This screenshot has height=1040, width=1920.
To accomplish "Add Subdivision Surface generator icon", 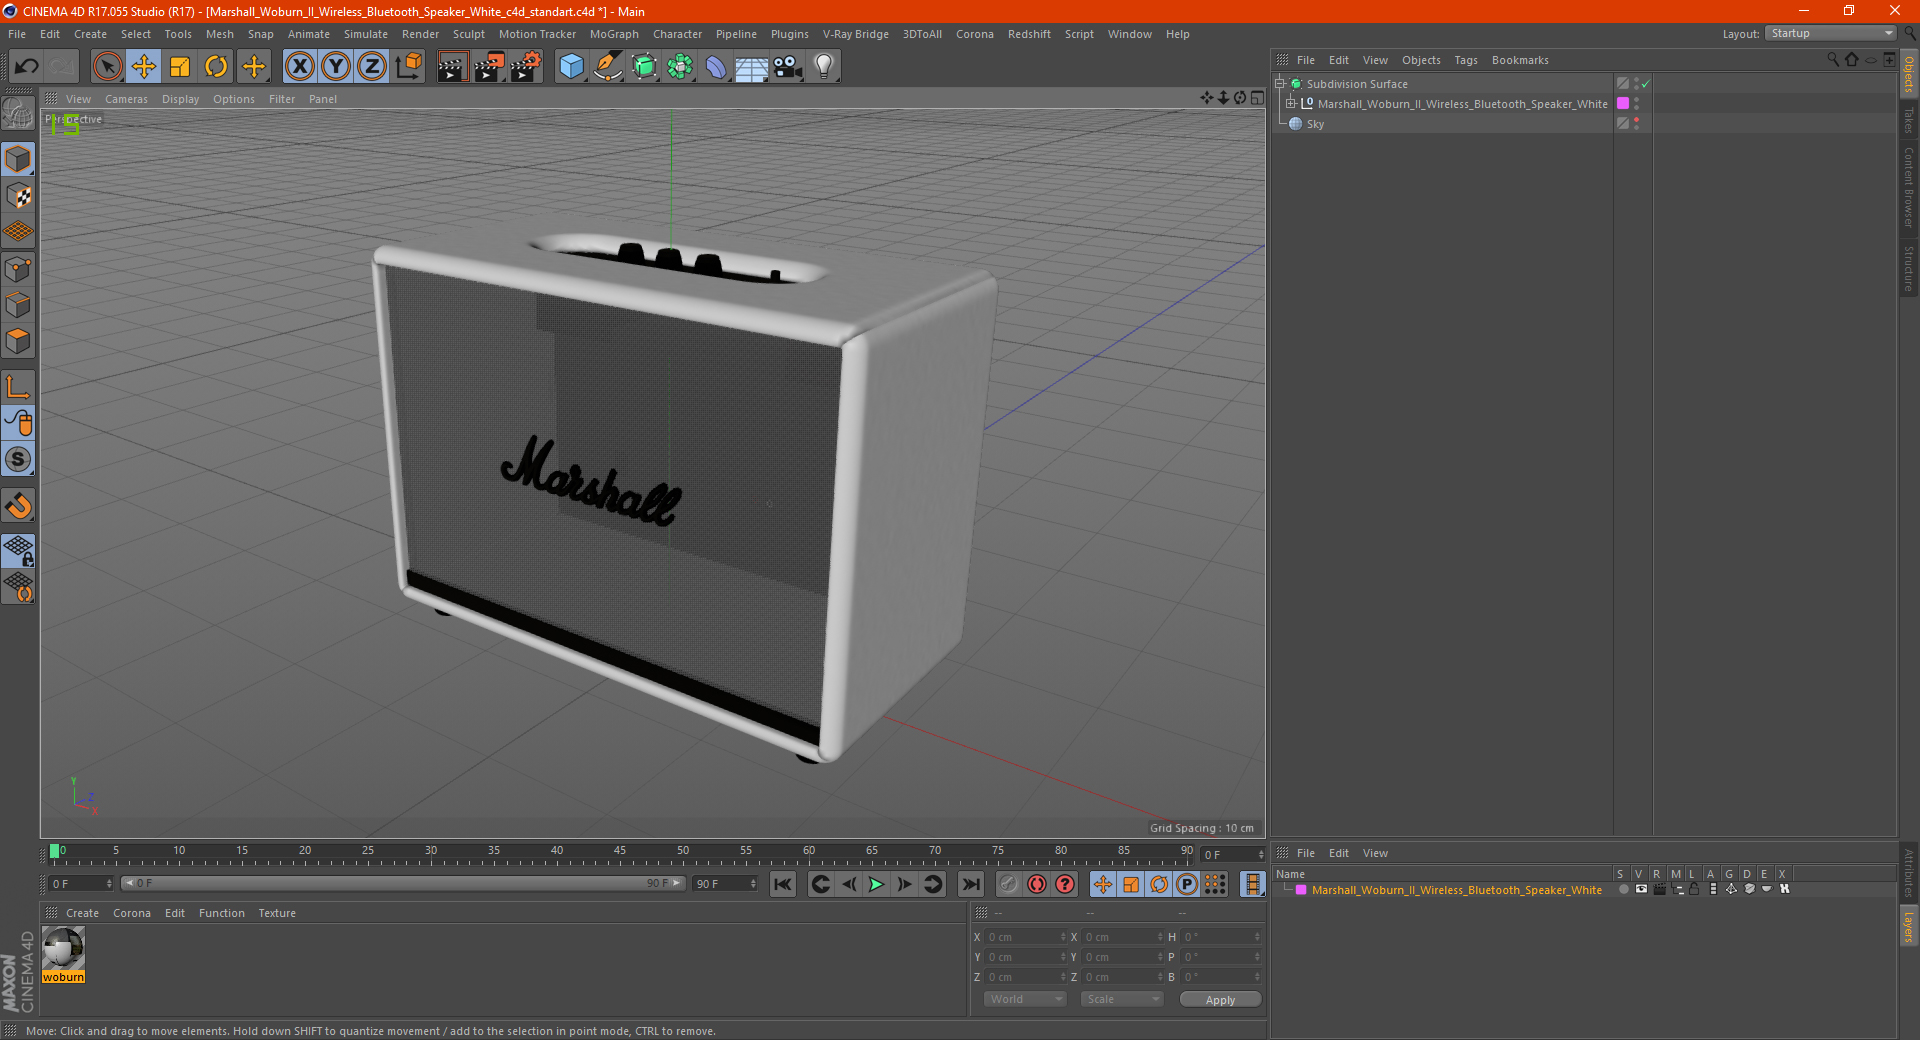I will tap(644, 67).
